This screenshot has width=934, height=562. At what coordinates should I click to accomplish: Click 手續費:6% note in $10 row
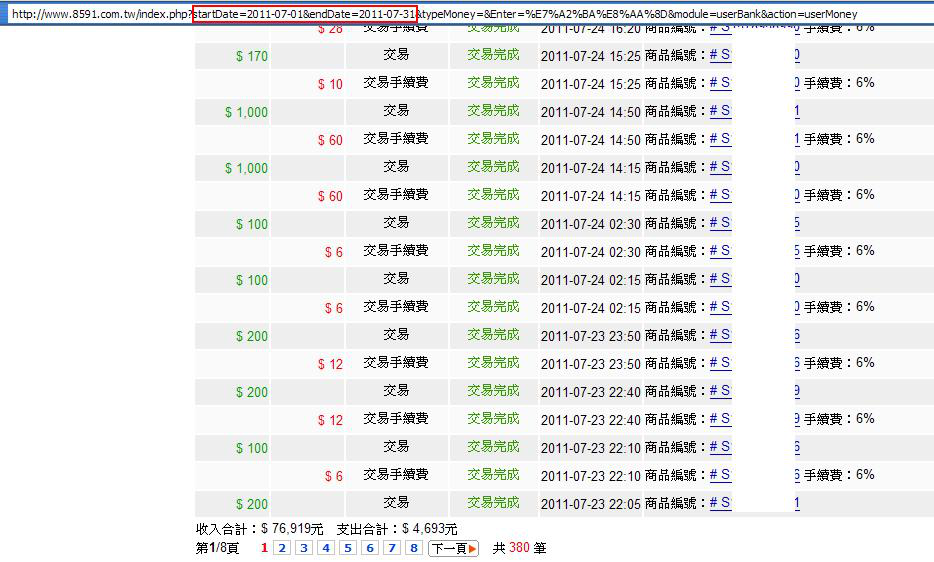pos(839,83)
